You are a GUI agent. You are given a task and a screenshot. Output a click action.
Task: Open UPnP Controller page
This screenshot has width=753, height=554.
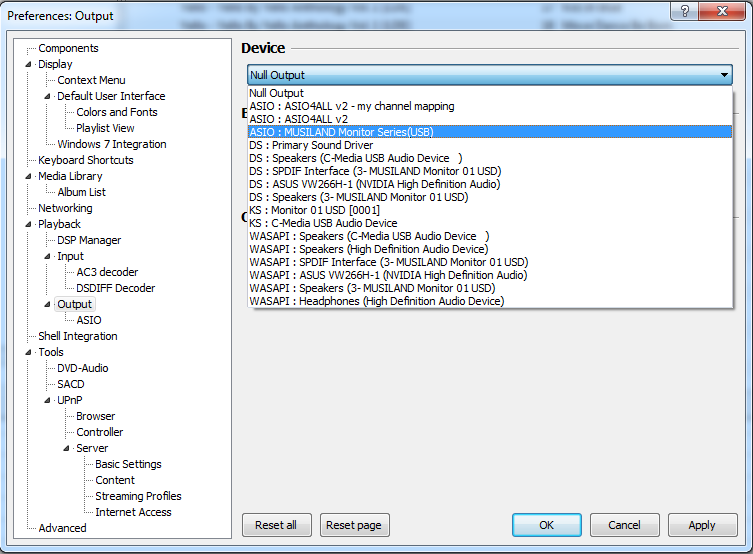click(x=99, y=432)
